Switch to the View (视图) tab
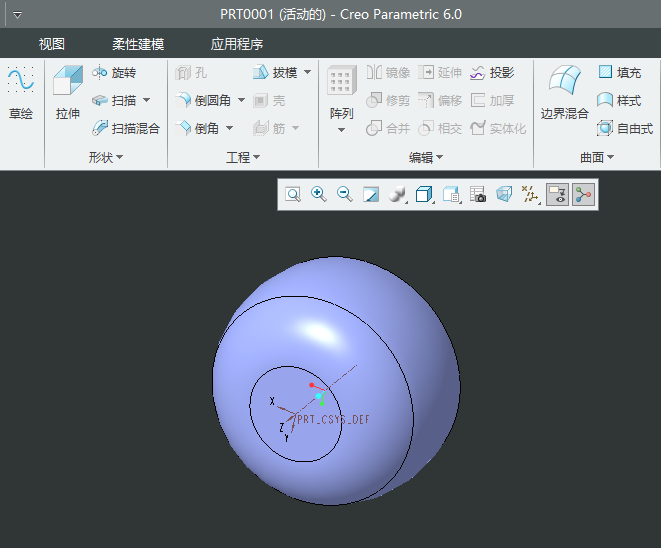Image resolution: width=661 pixels, height=548 pixels. [x=52, y=44]
